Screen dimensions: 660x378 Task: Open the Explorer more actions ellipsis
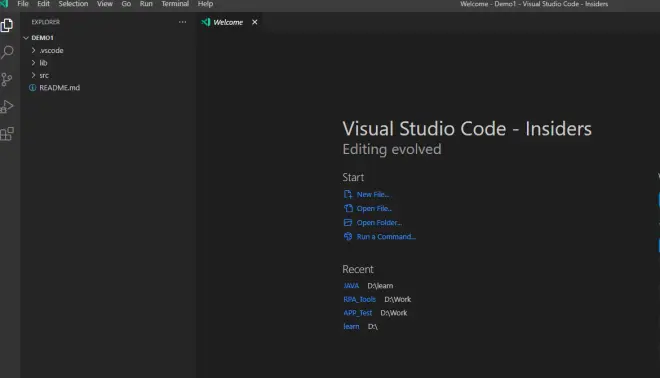[182, 22]
